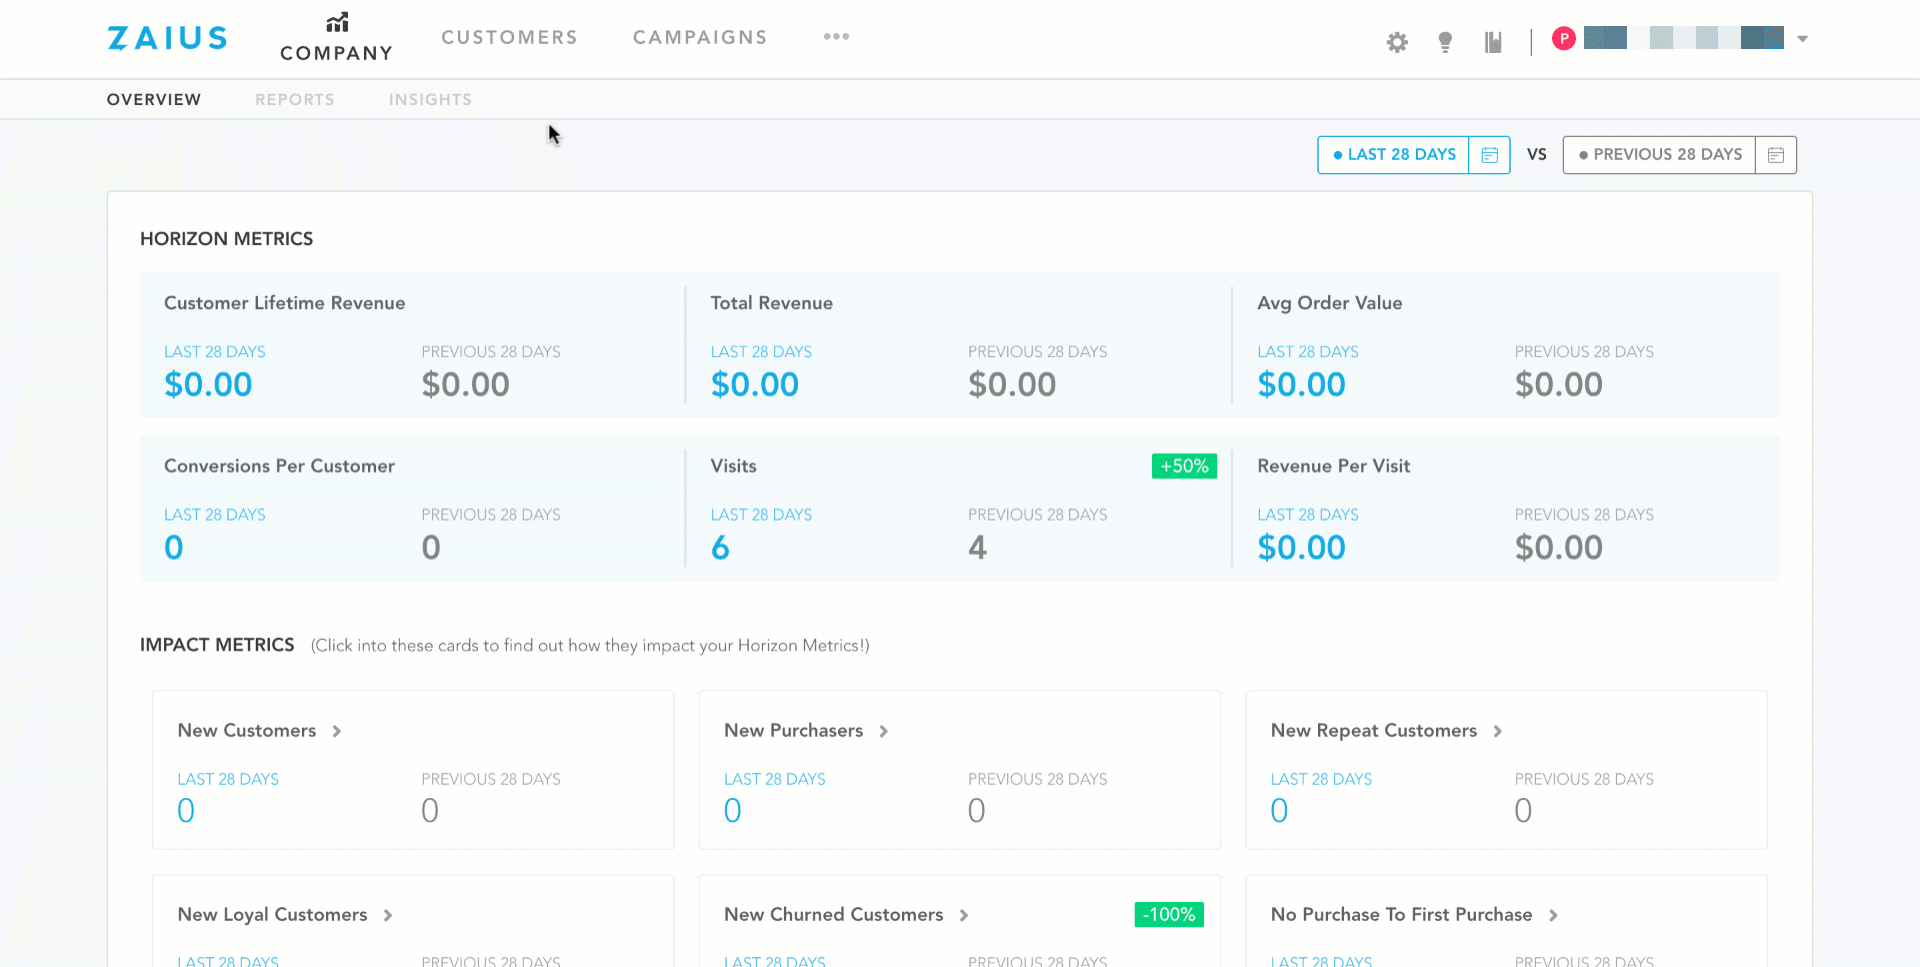Expand New Loyal Customers chevron arrow

[x=388, y=915]
